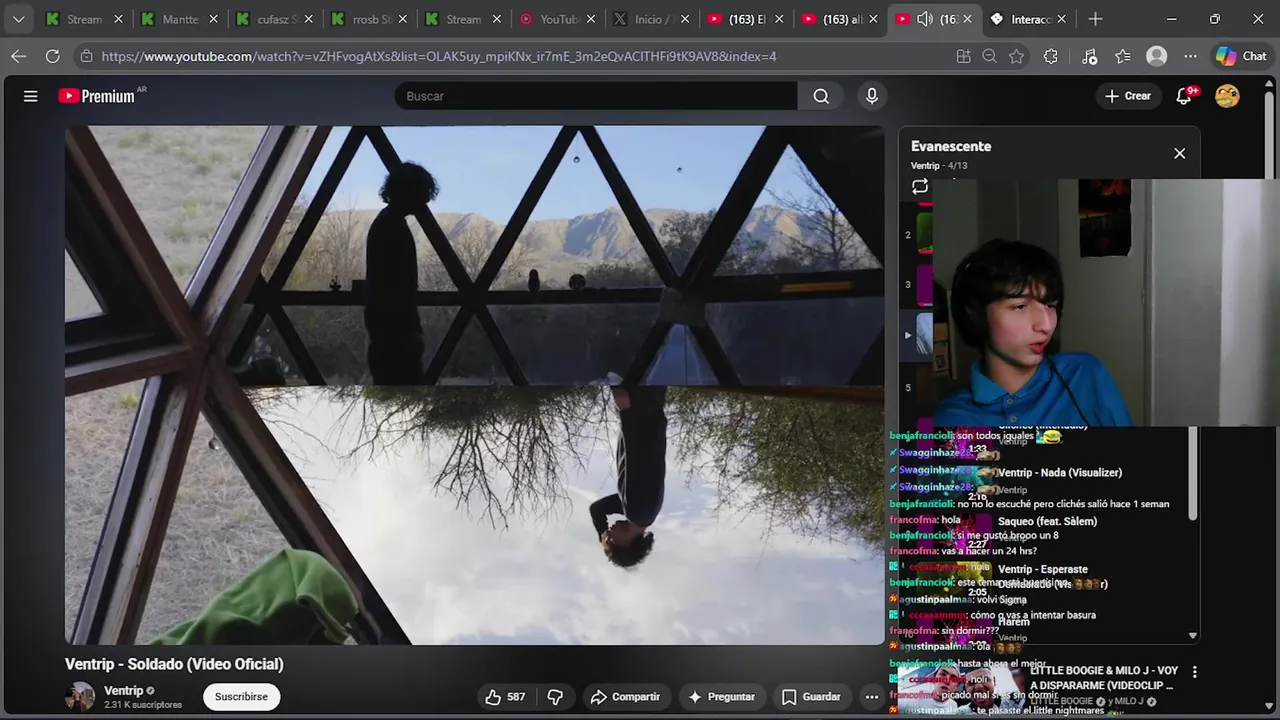
Task: Open the favorites list icon
Action: click(x=1123, y=56)
